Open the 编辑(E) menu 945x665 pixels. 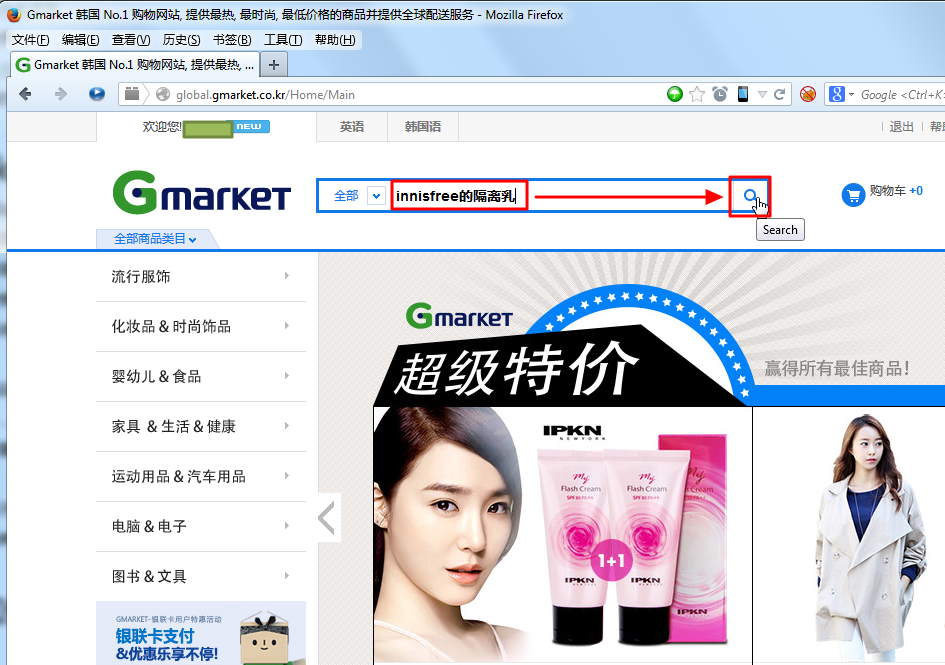pyautogui.click(x=80, y=40)
